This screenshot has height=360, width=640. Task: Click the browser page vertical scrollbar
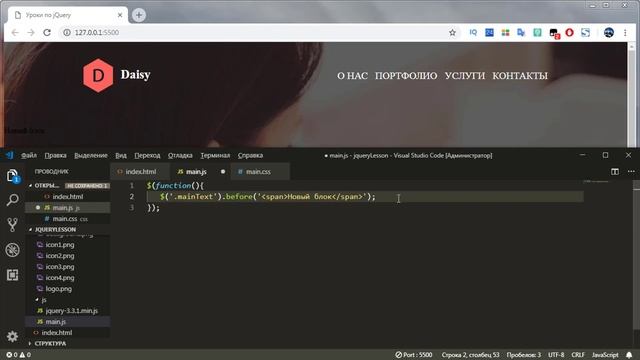click(x=631, y=94)
